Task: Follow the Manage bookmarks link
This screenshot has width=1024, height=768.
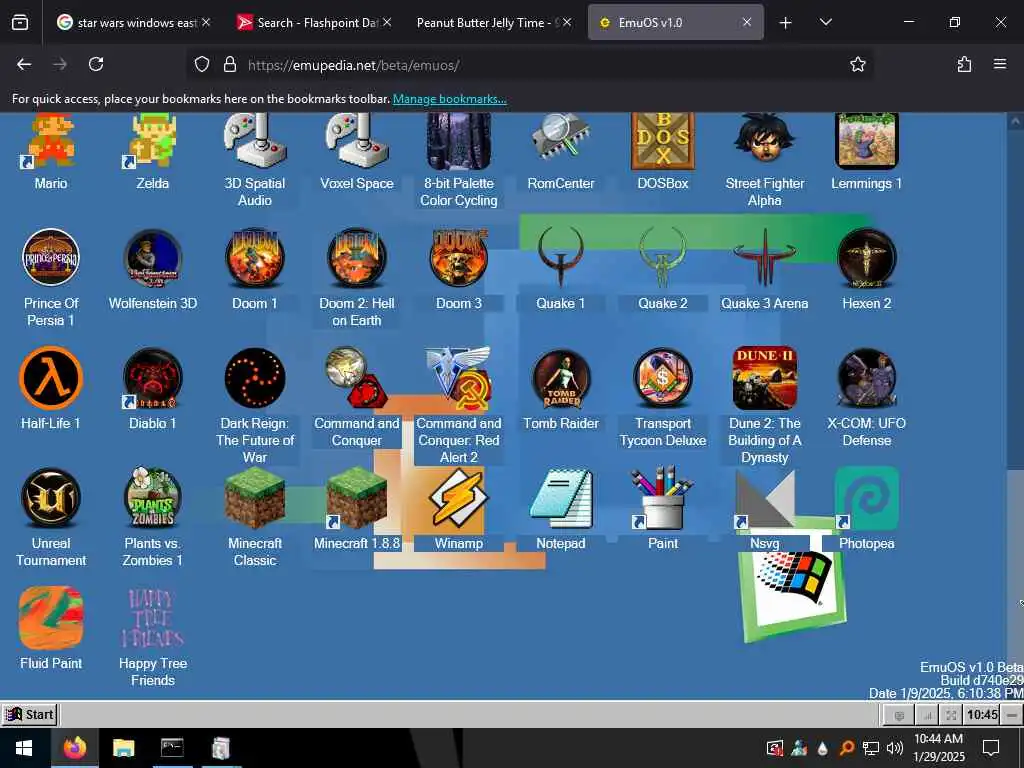Action: click(449, 99)
